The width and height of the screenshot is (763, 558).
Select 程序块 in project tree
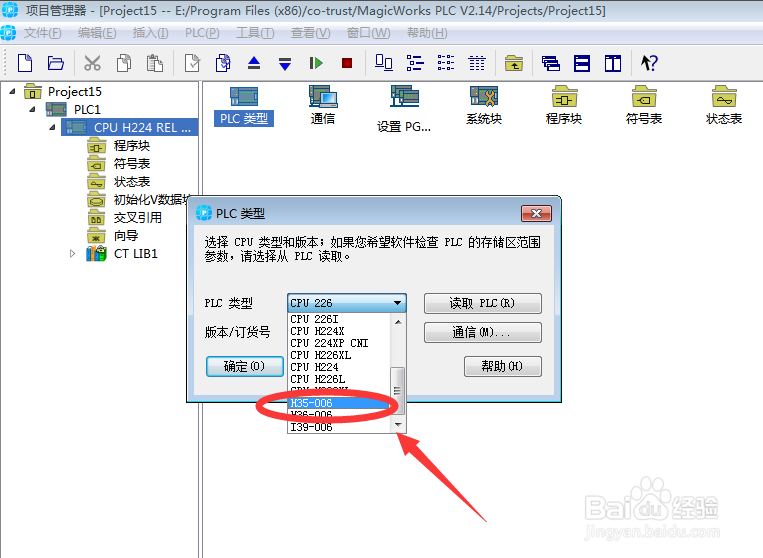pyautogui.click(x=131, y=145)
